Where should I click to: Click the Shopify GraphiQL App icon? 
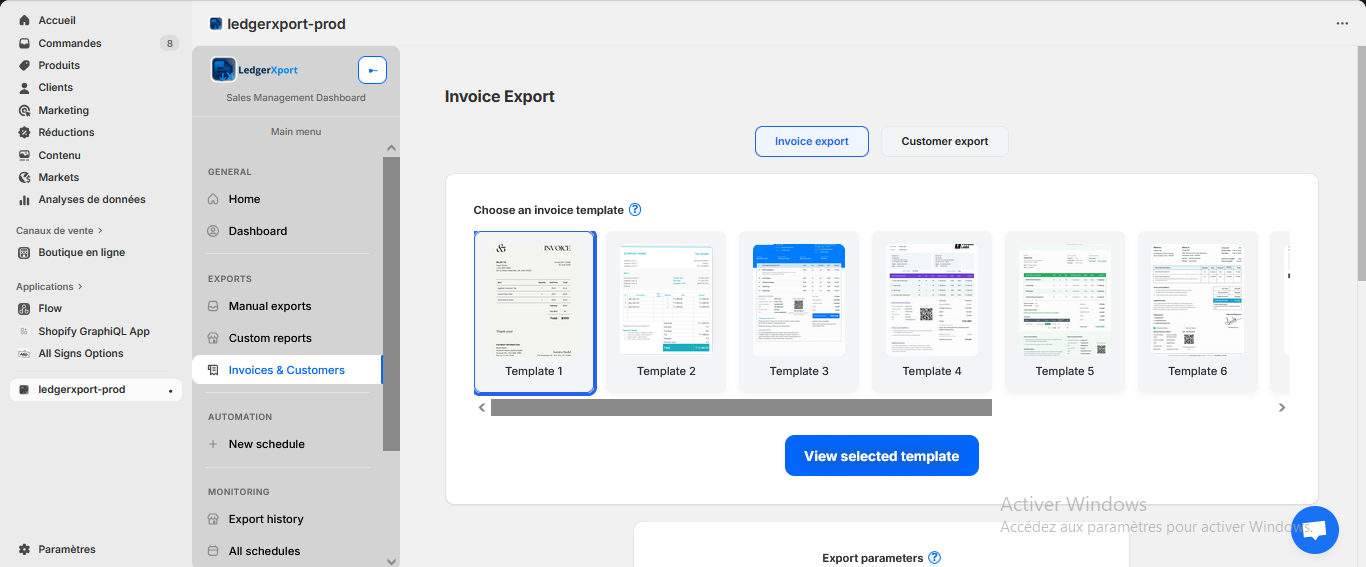point(24,331)
